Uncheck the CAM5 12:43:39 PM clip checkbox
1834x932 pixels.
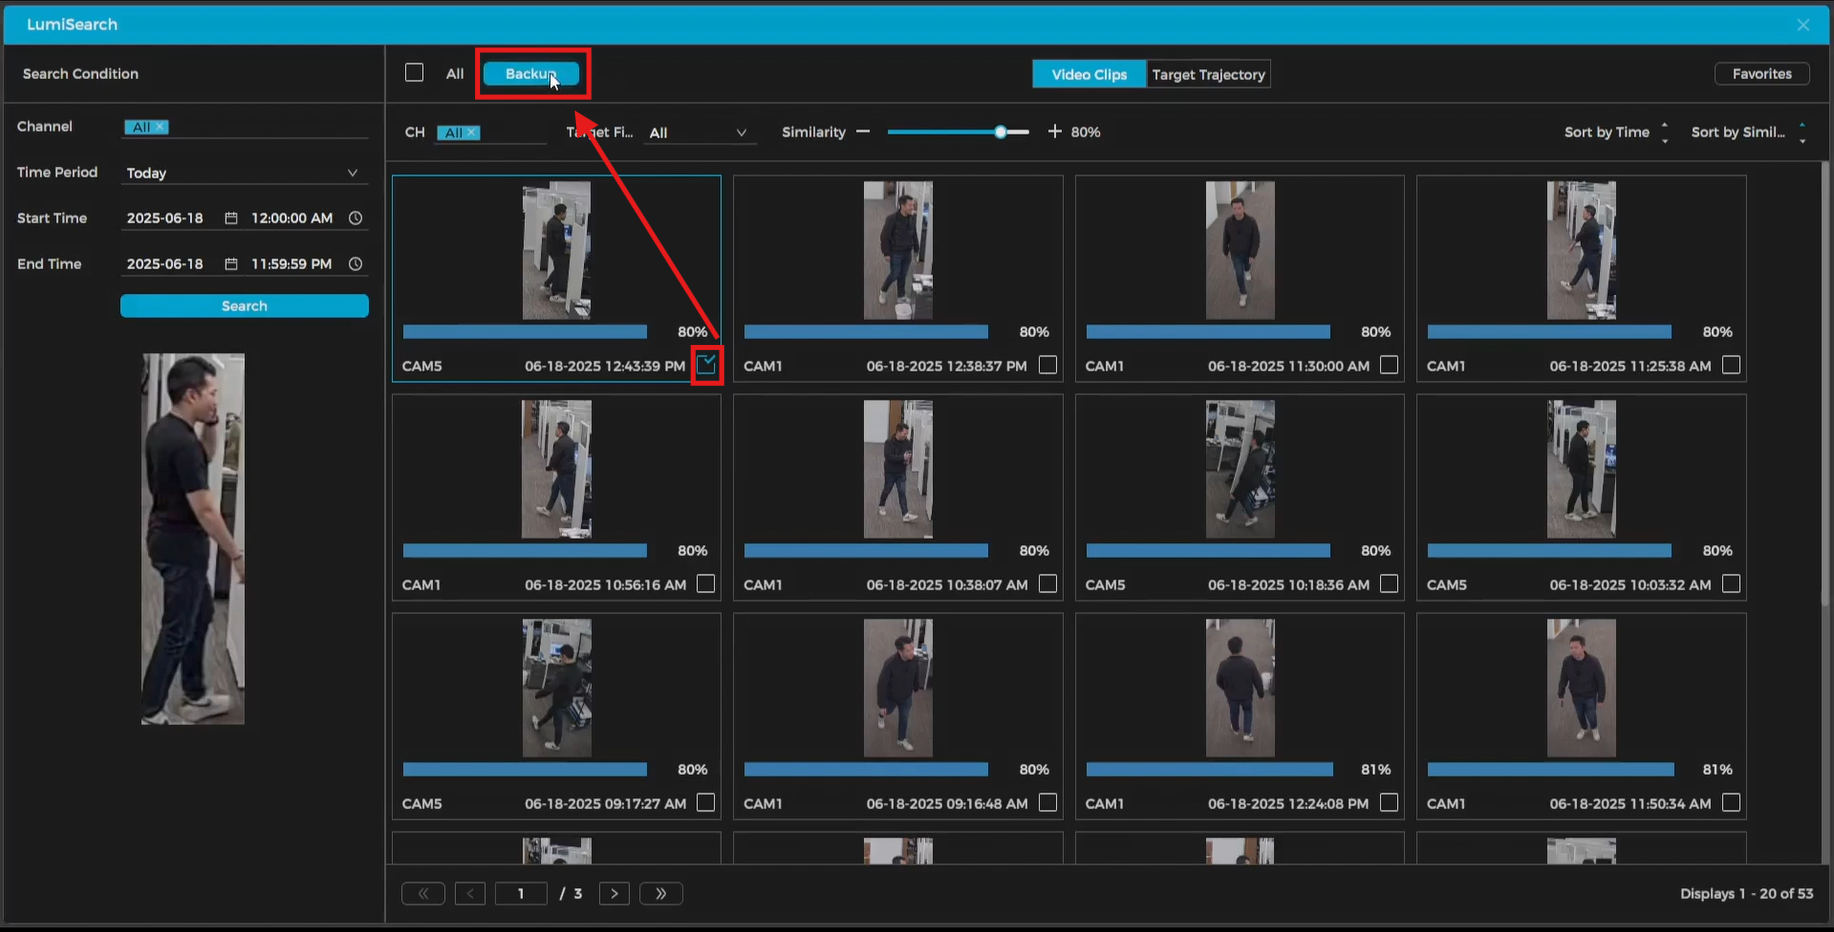click(x=707, y=365)
